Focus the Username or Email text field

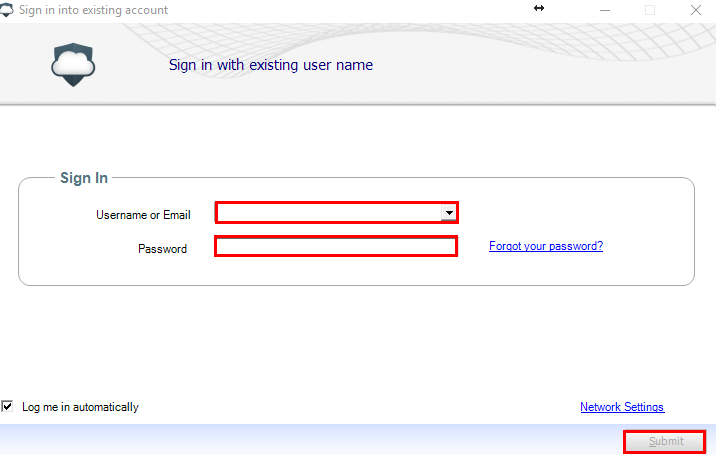click(329, 213)
